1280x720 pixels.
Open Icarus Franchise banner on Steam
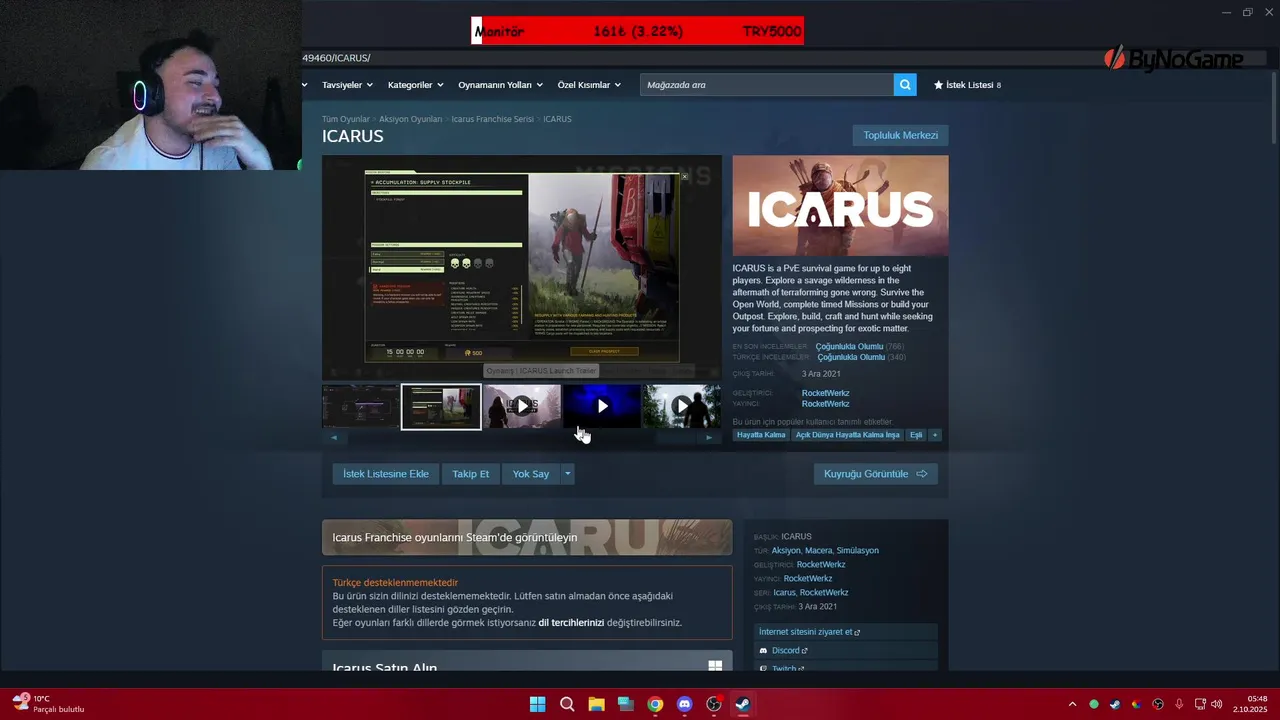pyautogui.click(x=527, y=537)
